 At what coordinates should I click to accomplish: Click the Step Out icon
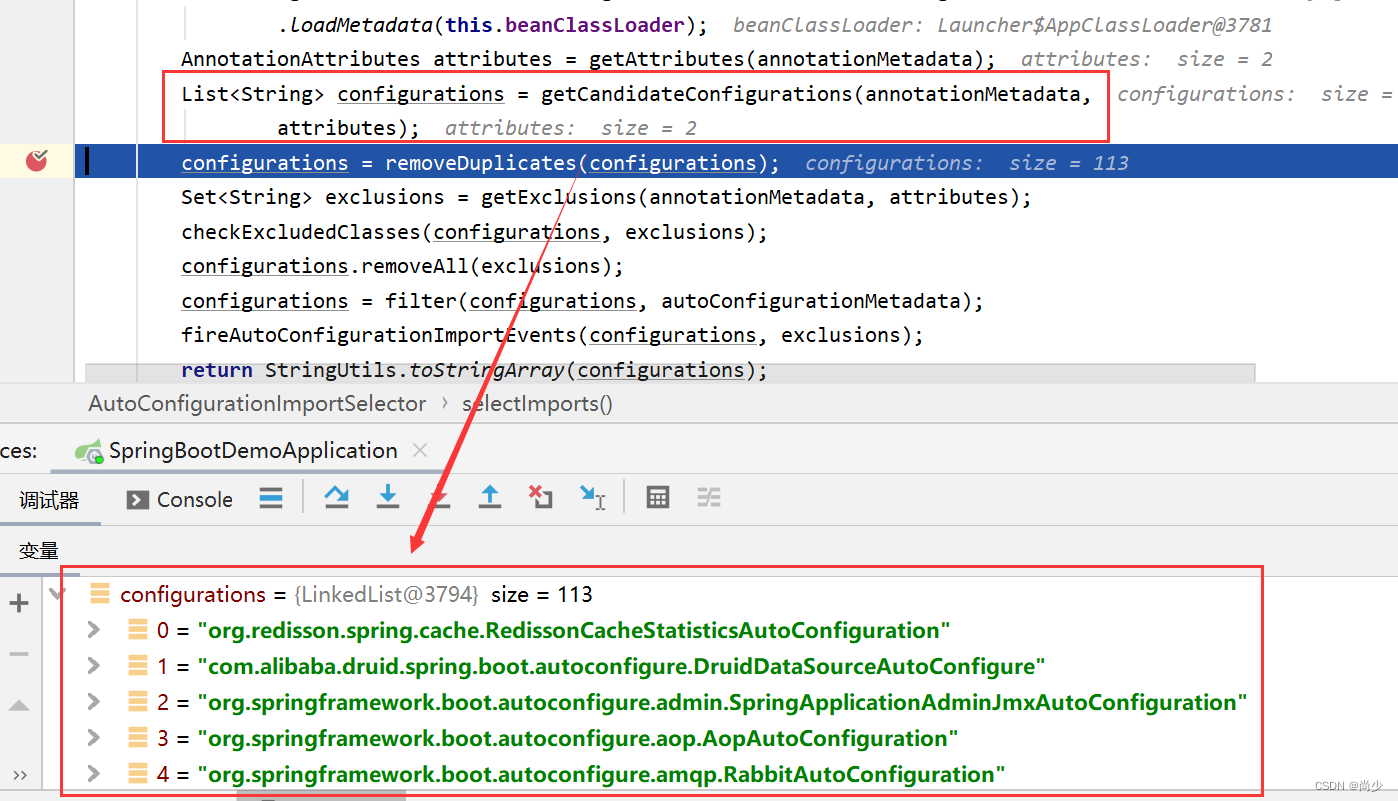click(490, 497)
